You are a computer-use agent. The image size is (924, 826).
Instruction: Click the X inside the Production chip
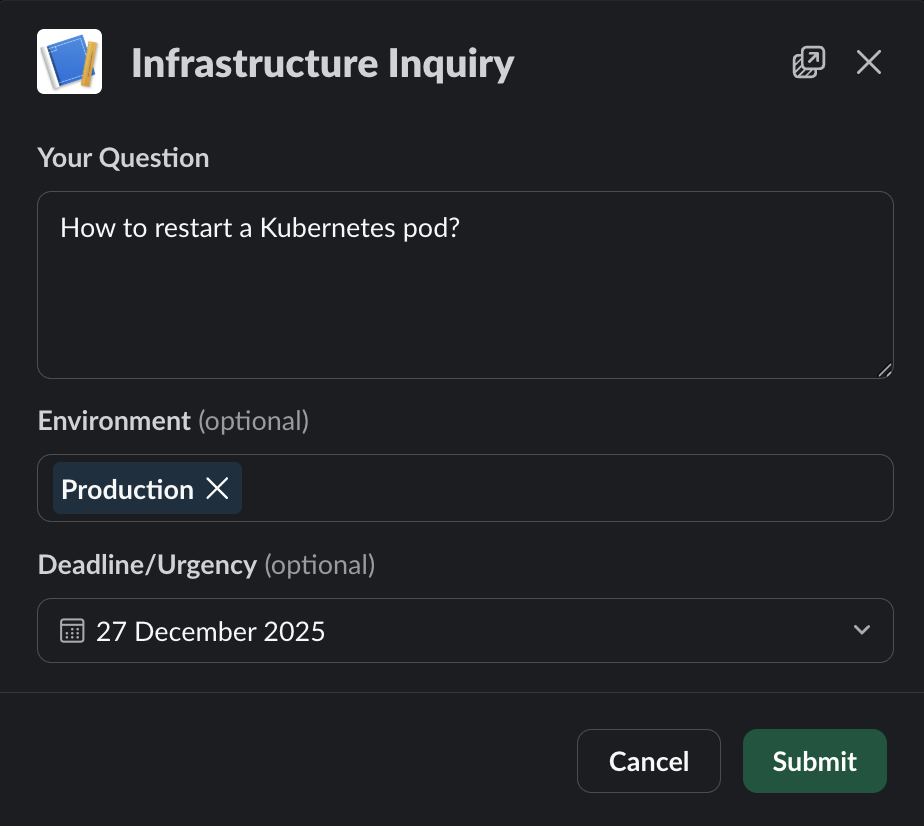[x=218, y=489]
